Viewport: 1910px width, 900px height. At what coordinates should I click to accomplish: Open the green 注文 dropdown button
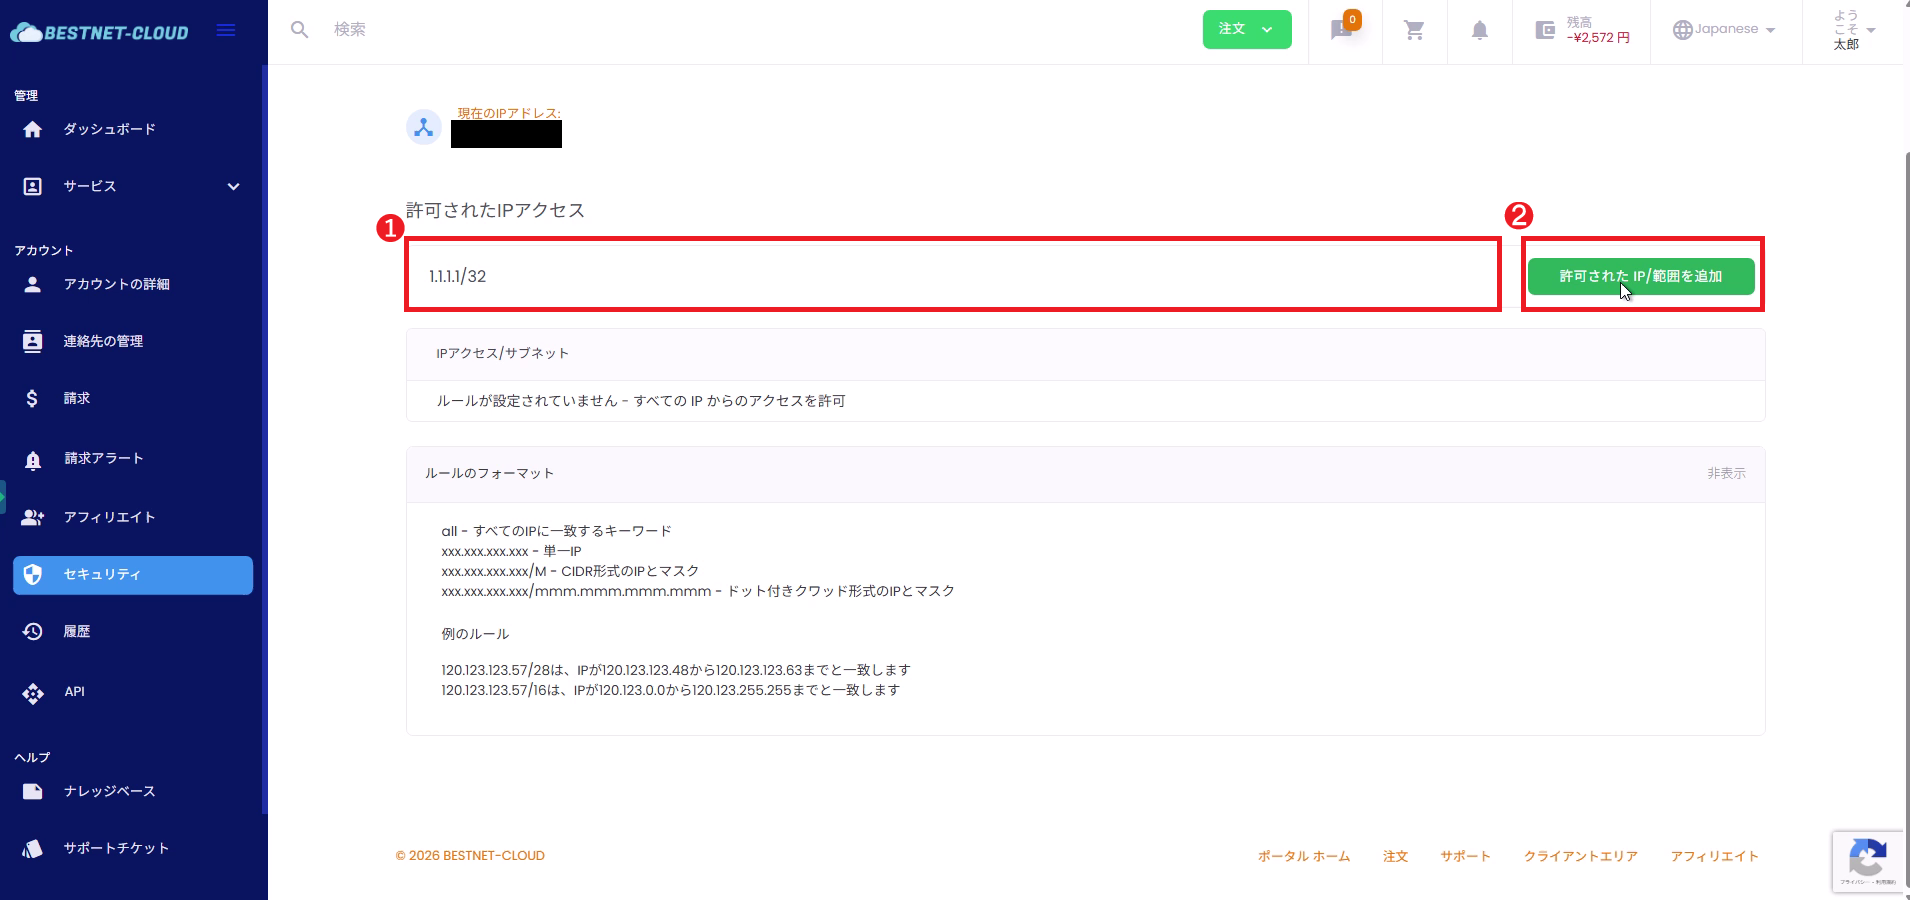[x=1246, y=29]
